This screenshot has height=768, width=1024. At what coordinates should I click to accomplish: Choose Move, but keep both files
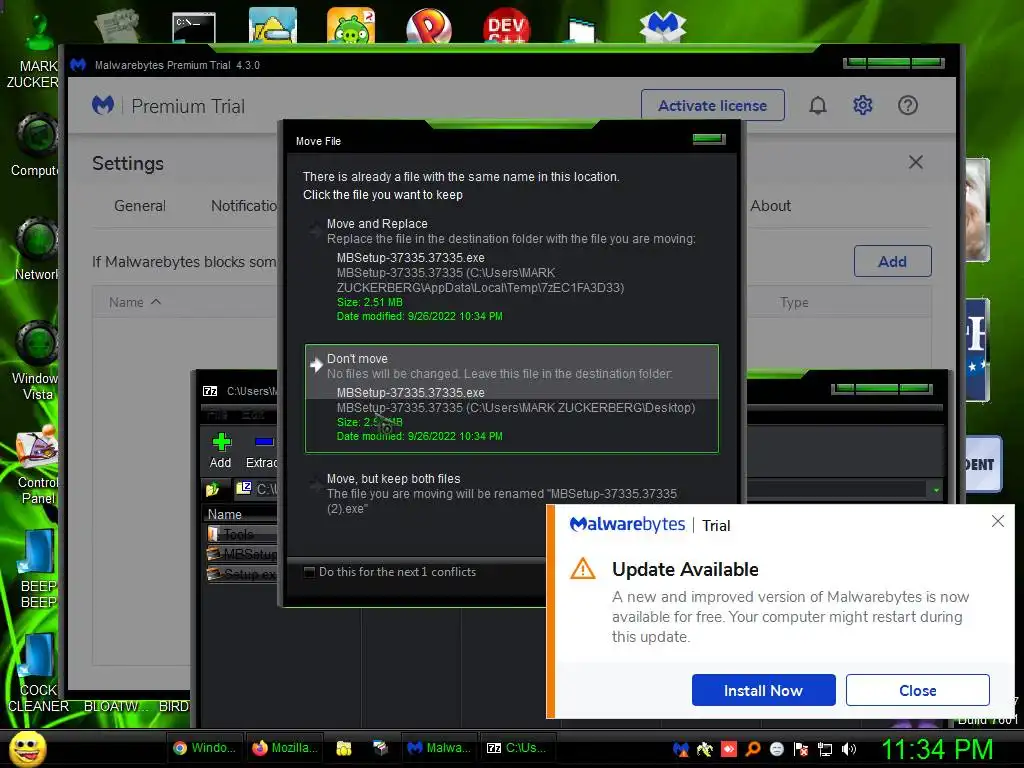point(512,494)
